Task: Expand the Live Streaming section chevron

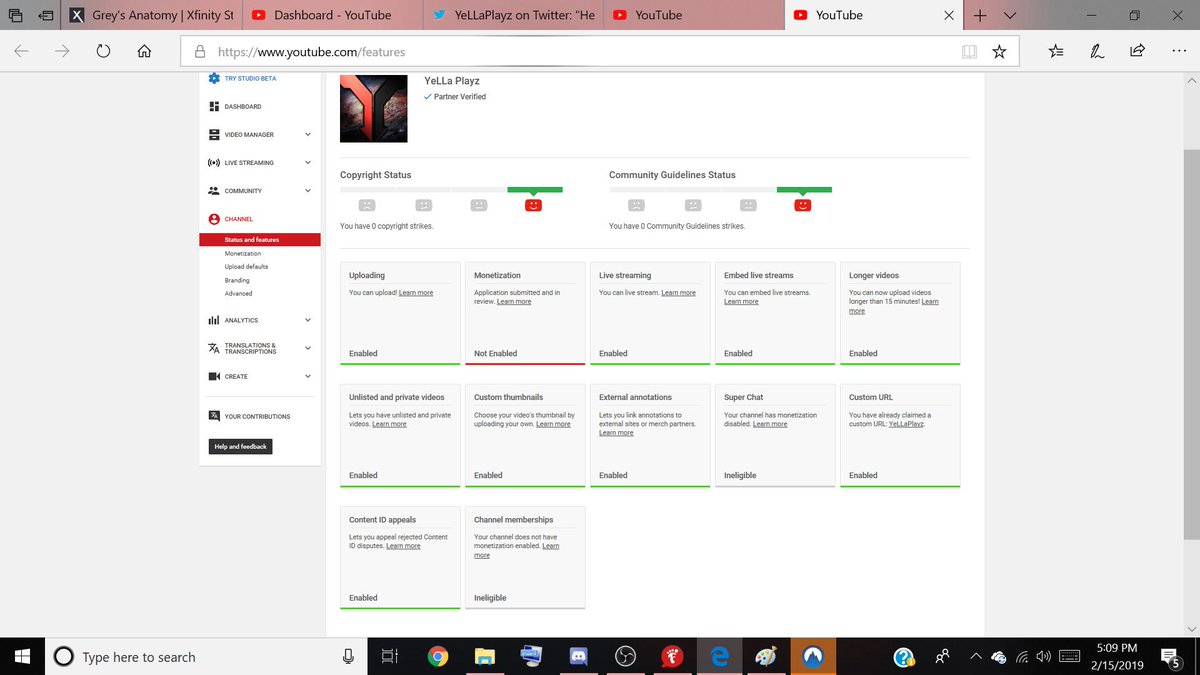Action: tap(308, 162)
